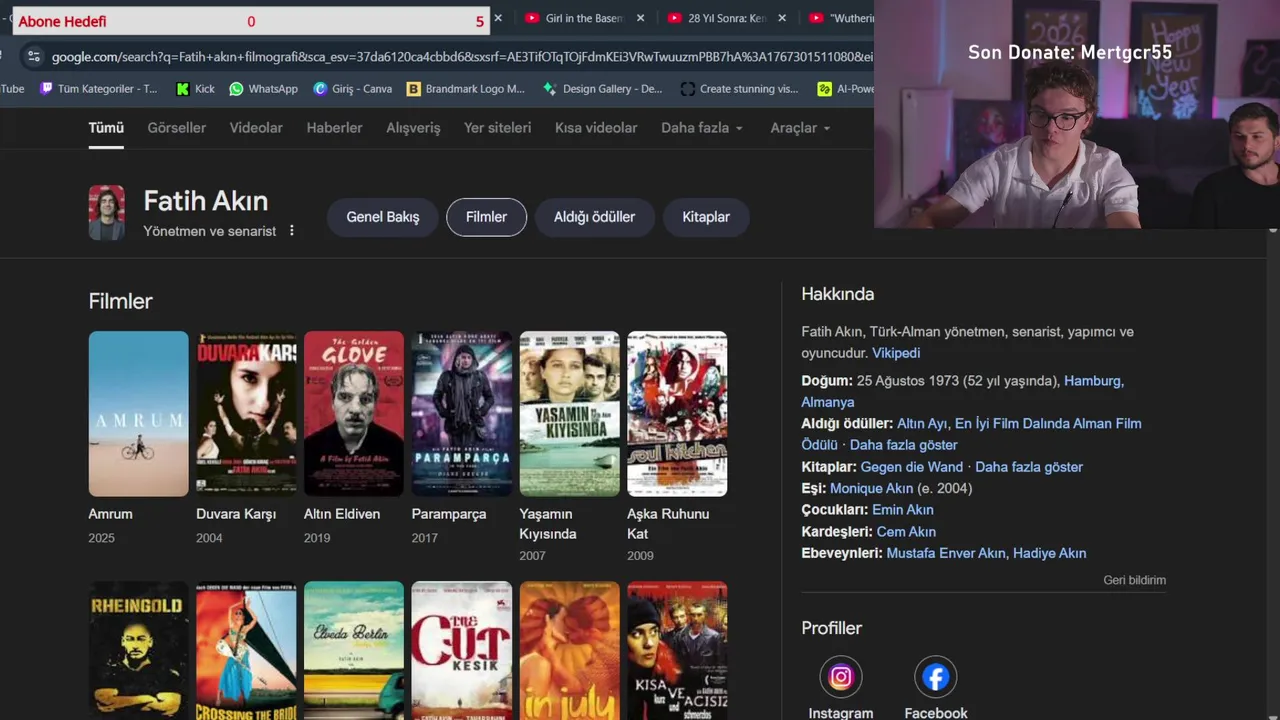The image size is (1280, 720).
Task: Select the Genel Bakış chip
Action: 383,217
